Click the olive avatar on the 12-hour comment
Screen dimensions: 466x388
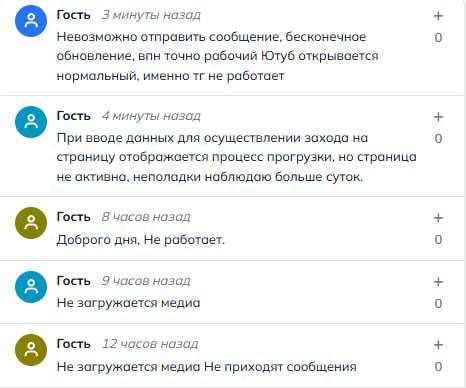click(x=31, y=350)
